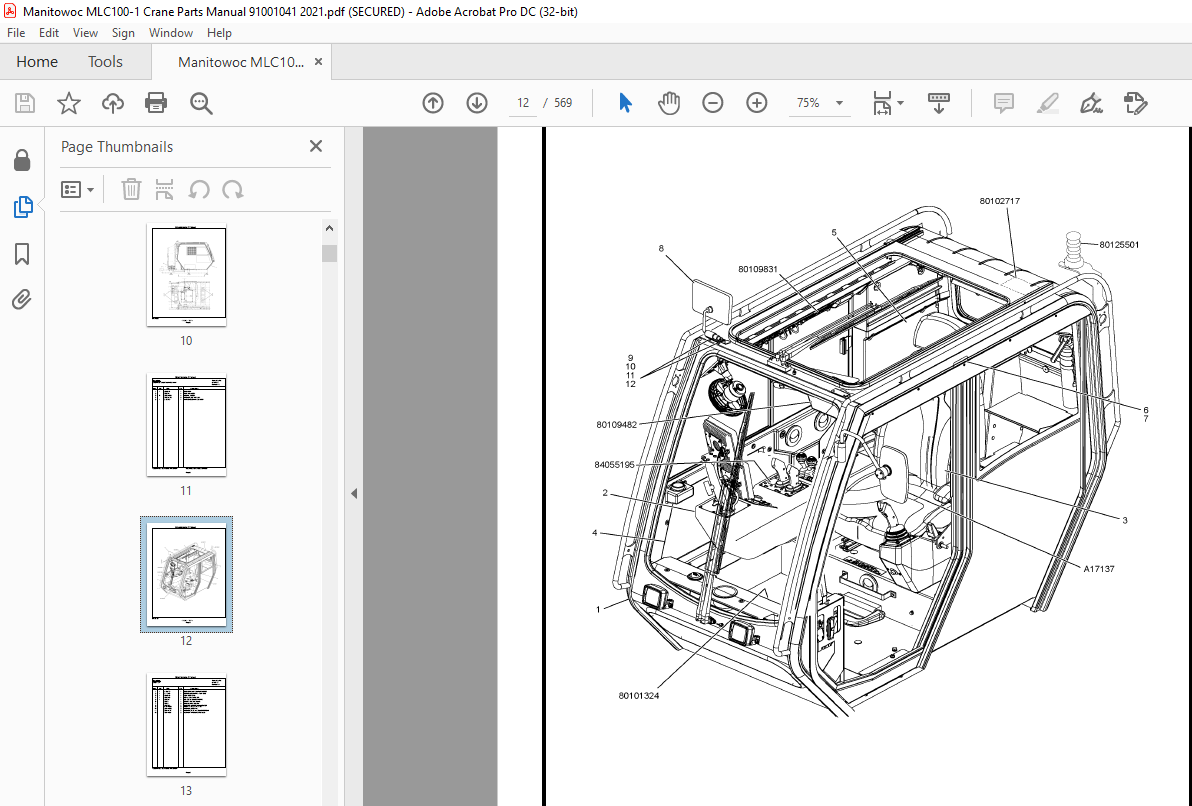This screenshot has height=806, width=1192.
Task: Click the Stamp tool icon
Action: tap(1136, 103)
